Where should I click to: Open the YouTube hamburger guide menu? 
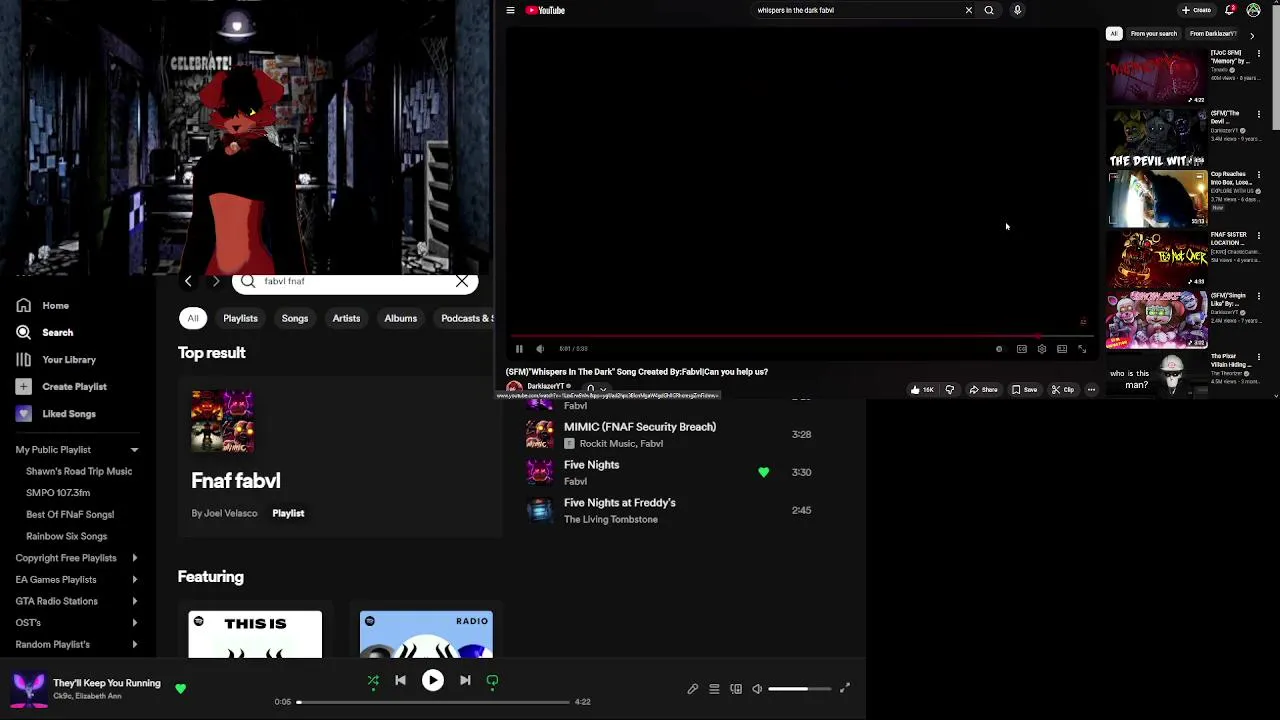pyautogui.click(x=510, y=10)
